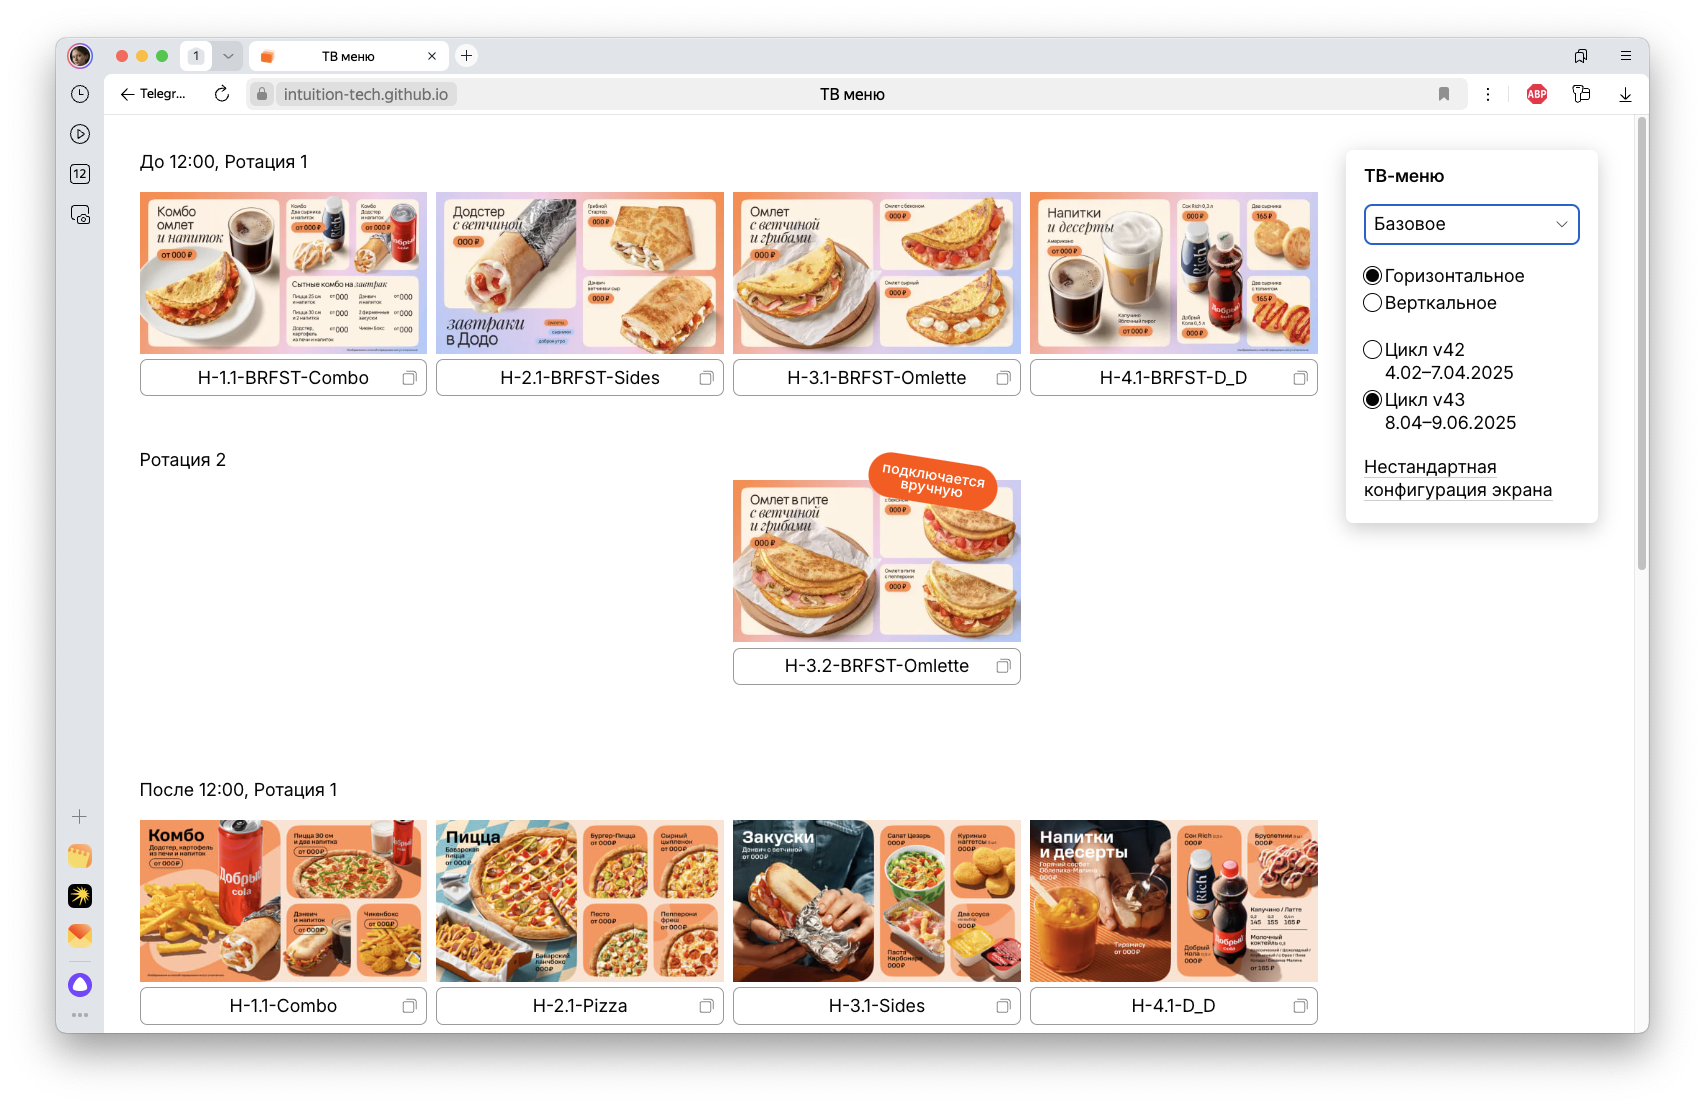Click copy icon beside H-2.1-Pizza
Screen dimensions: 1705x1107
(x=706, y=1006)
